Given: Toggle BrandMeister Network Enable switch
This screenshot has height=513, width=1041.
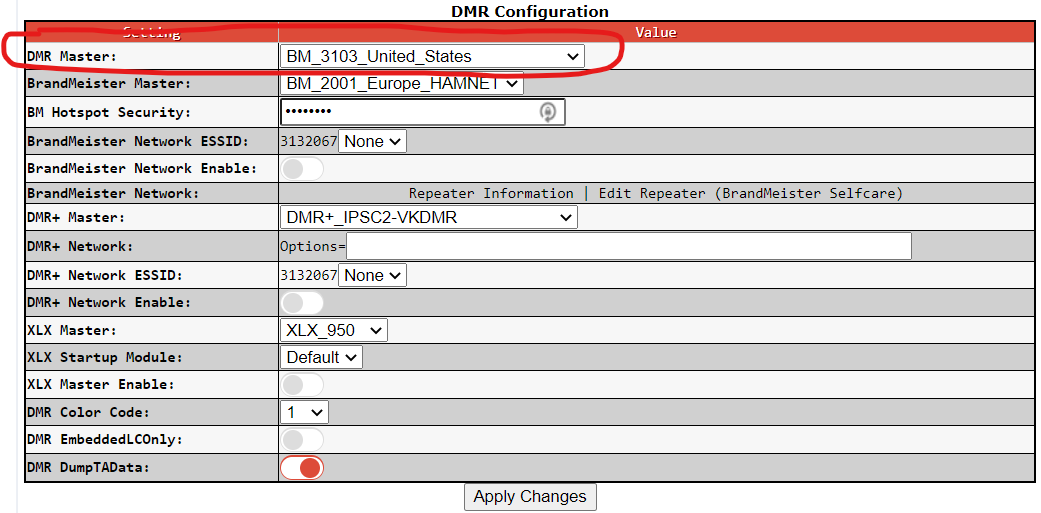Looking at the screenshot, I should (302, 169).
